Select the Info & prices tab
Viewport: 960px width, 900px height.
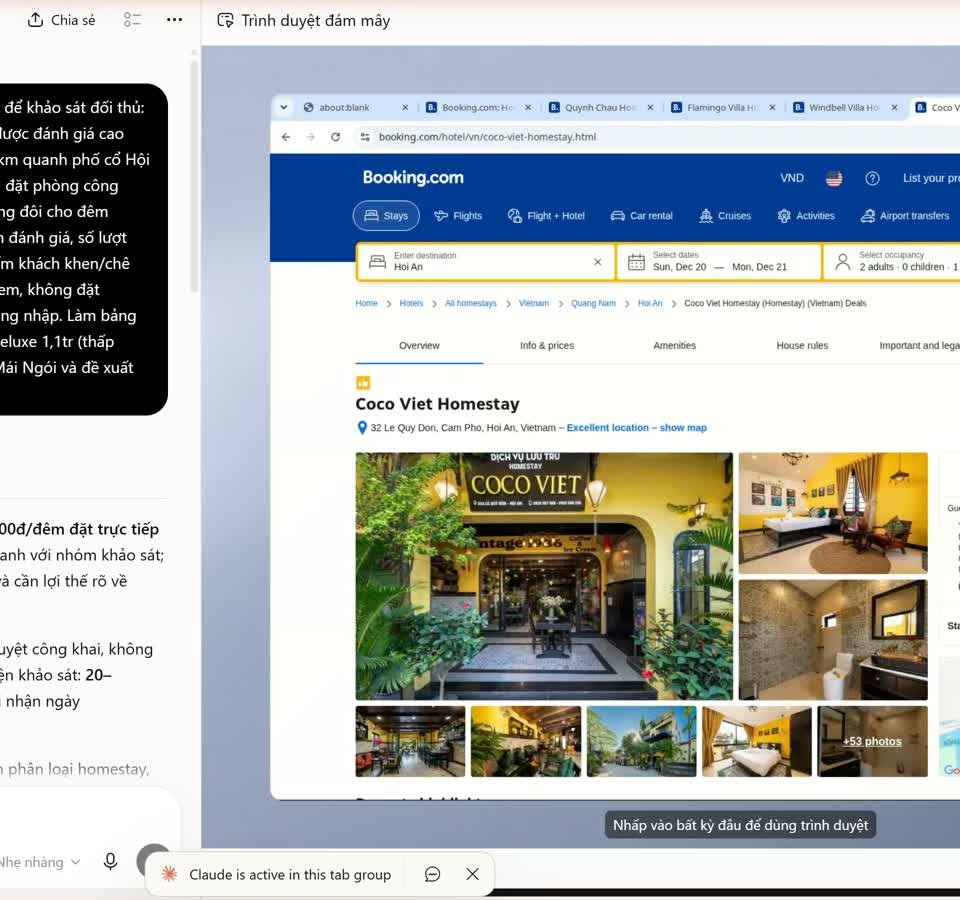pyautogui.click(x=547, y=346)
